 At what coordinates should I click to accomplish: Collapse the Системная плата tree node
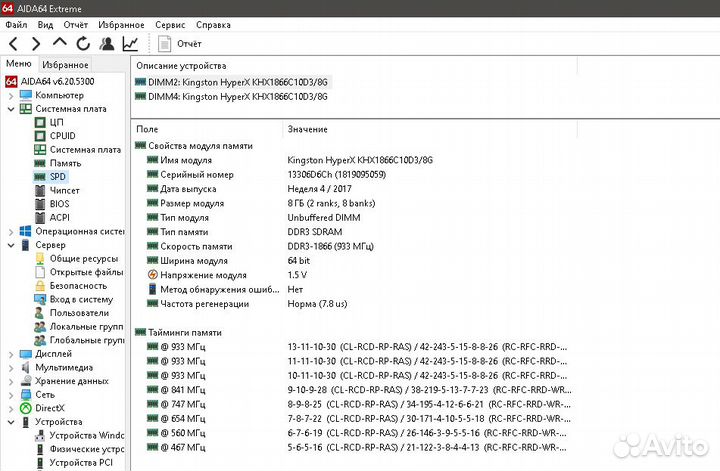pos(11,109)
